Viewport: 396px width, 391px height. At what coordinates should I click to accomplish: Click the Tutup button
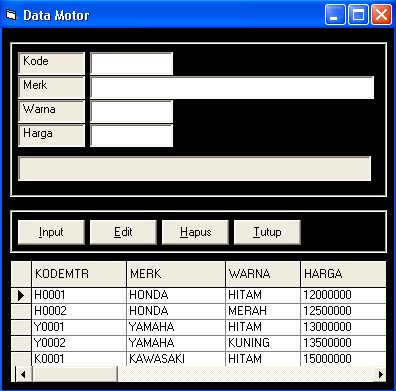click(267, 232)
